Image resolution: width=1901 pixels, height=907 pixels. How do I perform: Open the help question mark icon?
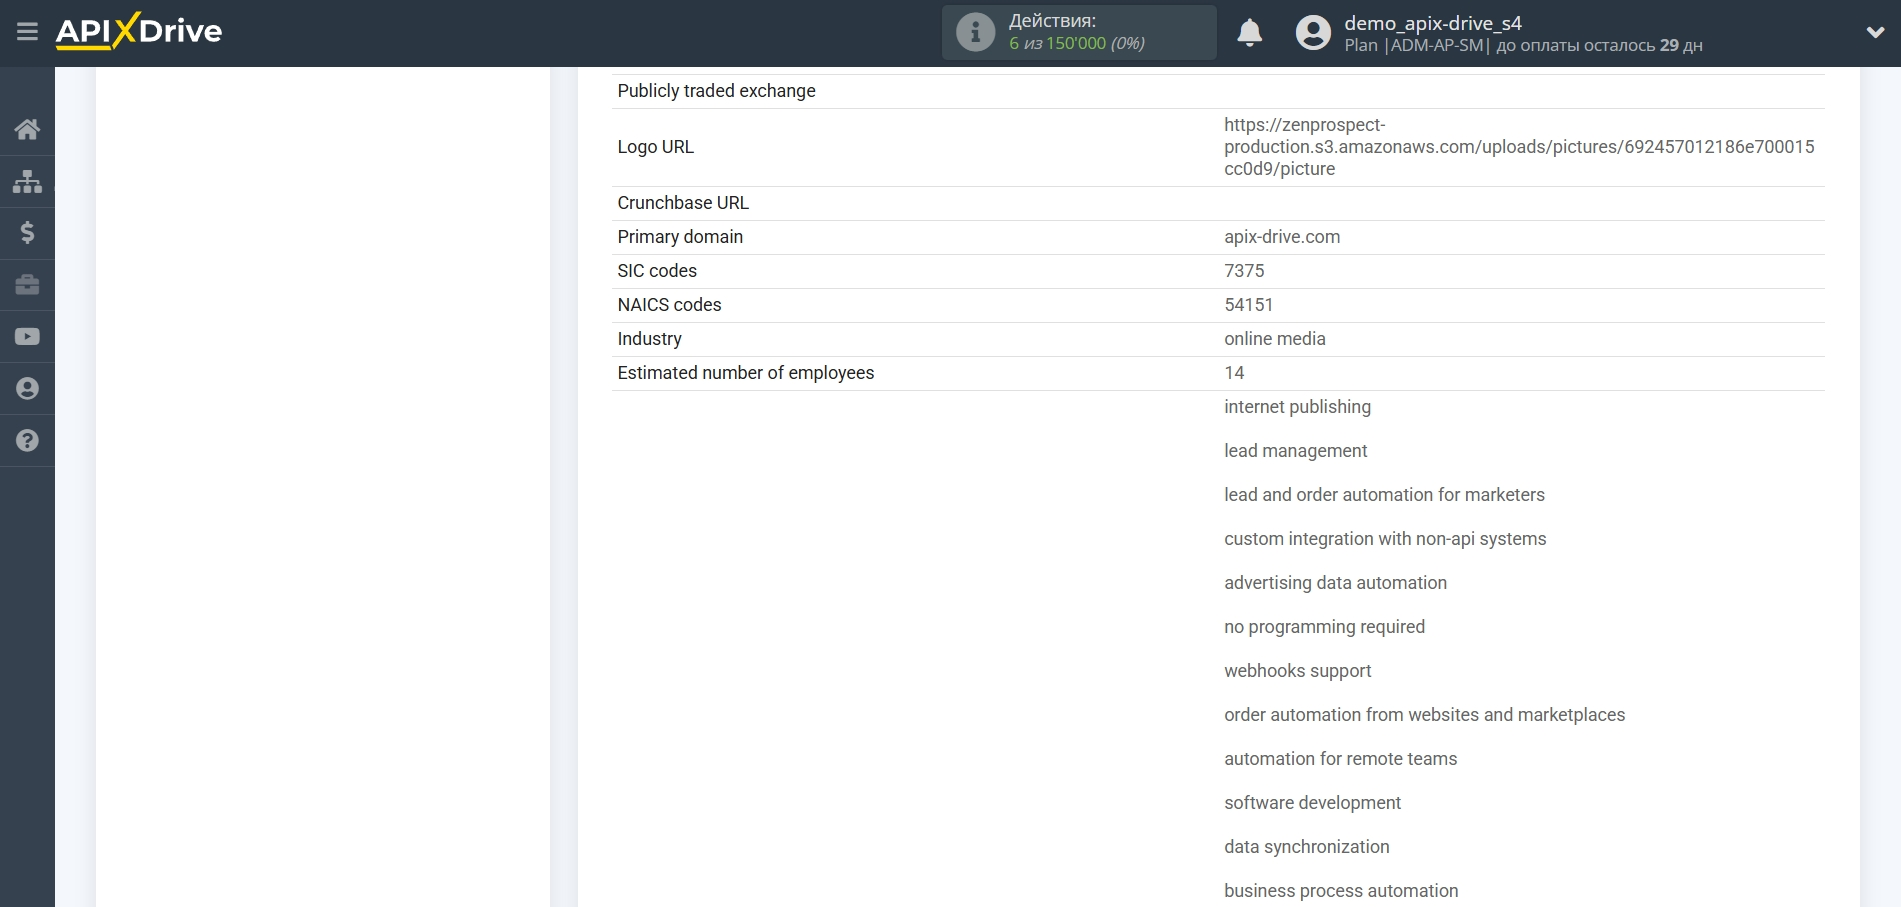pos(27,441)
